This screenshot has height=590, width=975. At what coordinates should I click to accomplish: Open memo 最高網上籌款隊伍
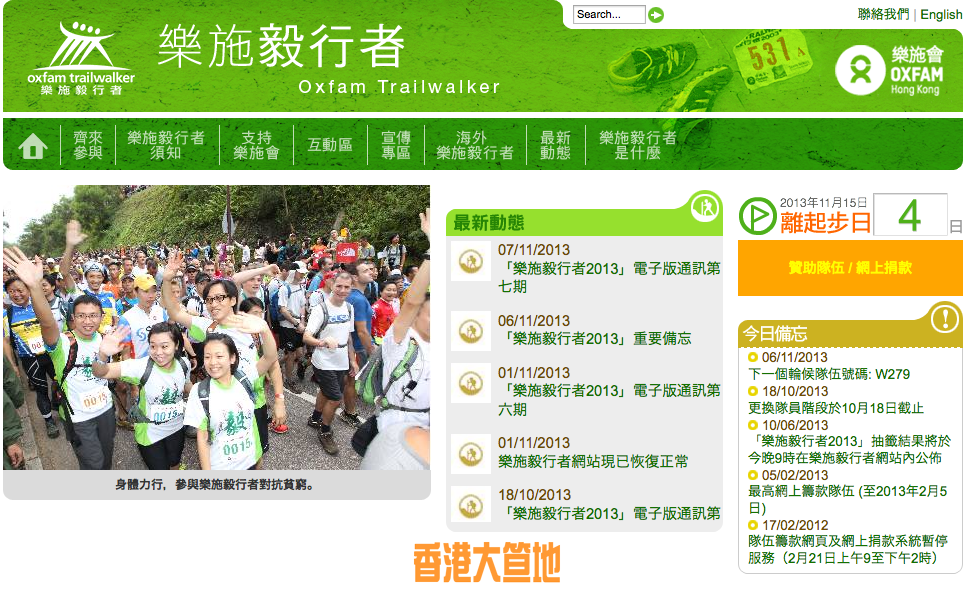tap(848, 499)
